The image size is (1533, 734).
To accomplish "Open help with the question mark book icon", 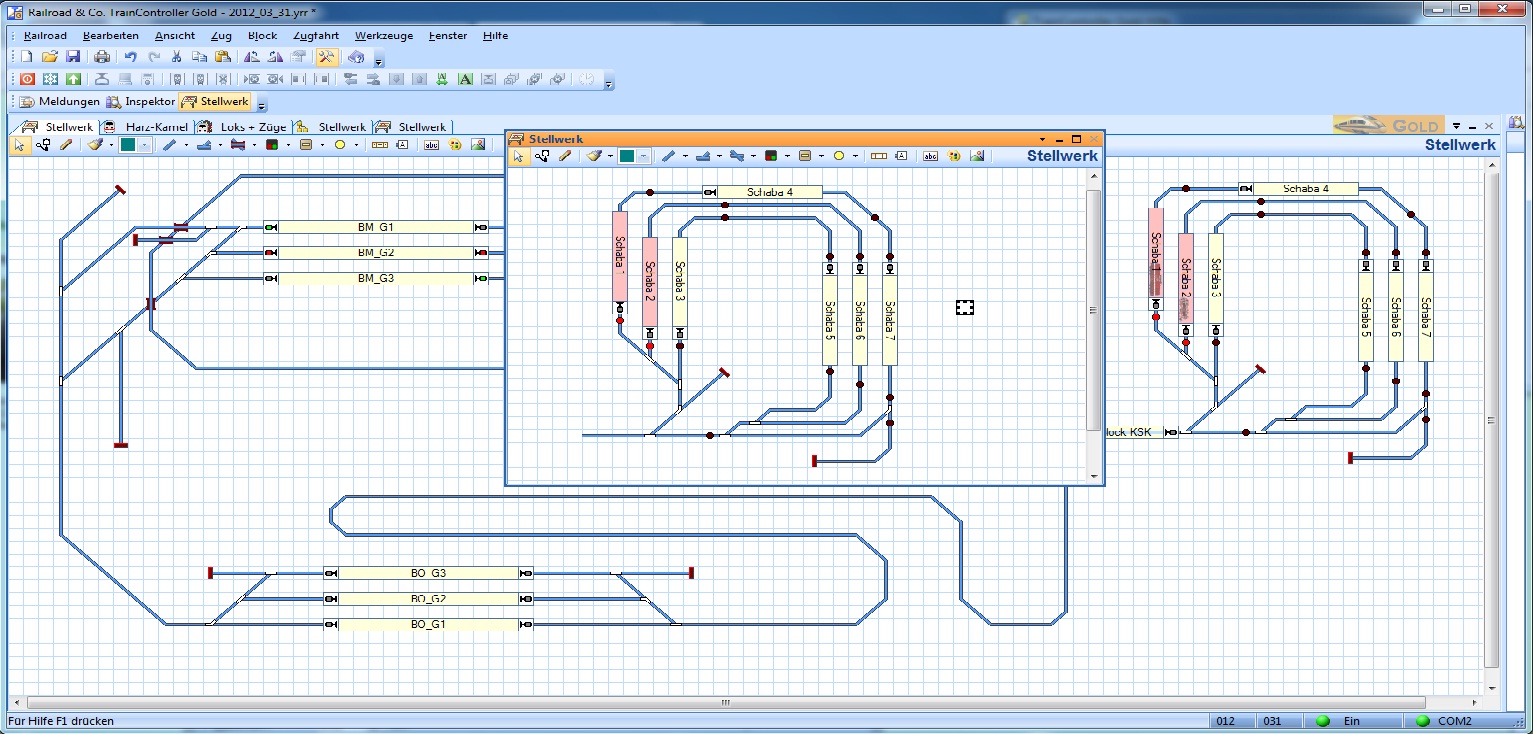I will [356, 57].
